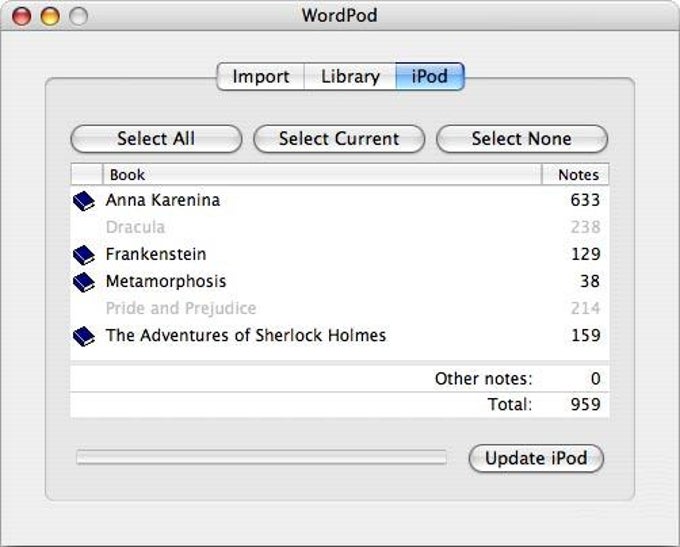Click the 38 notes count
The image size is (680, 547).
point(590,281)
